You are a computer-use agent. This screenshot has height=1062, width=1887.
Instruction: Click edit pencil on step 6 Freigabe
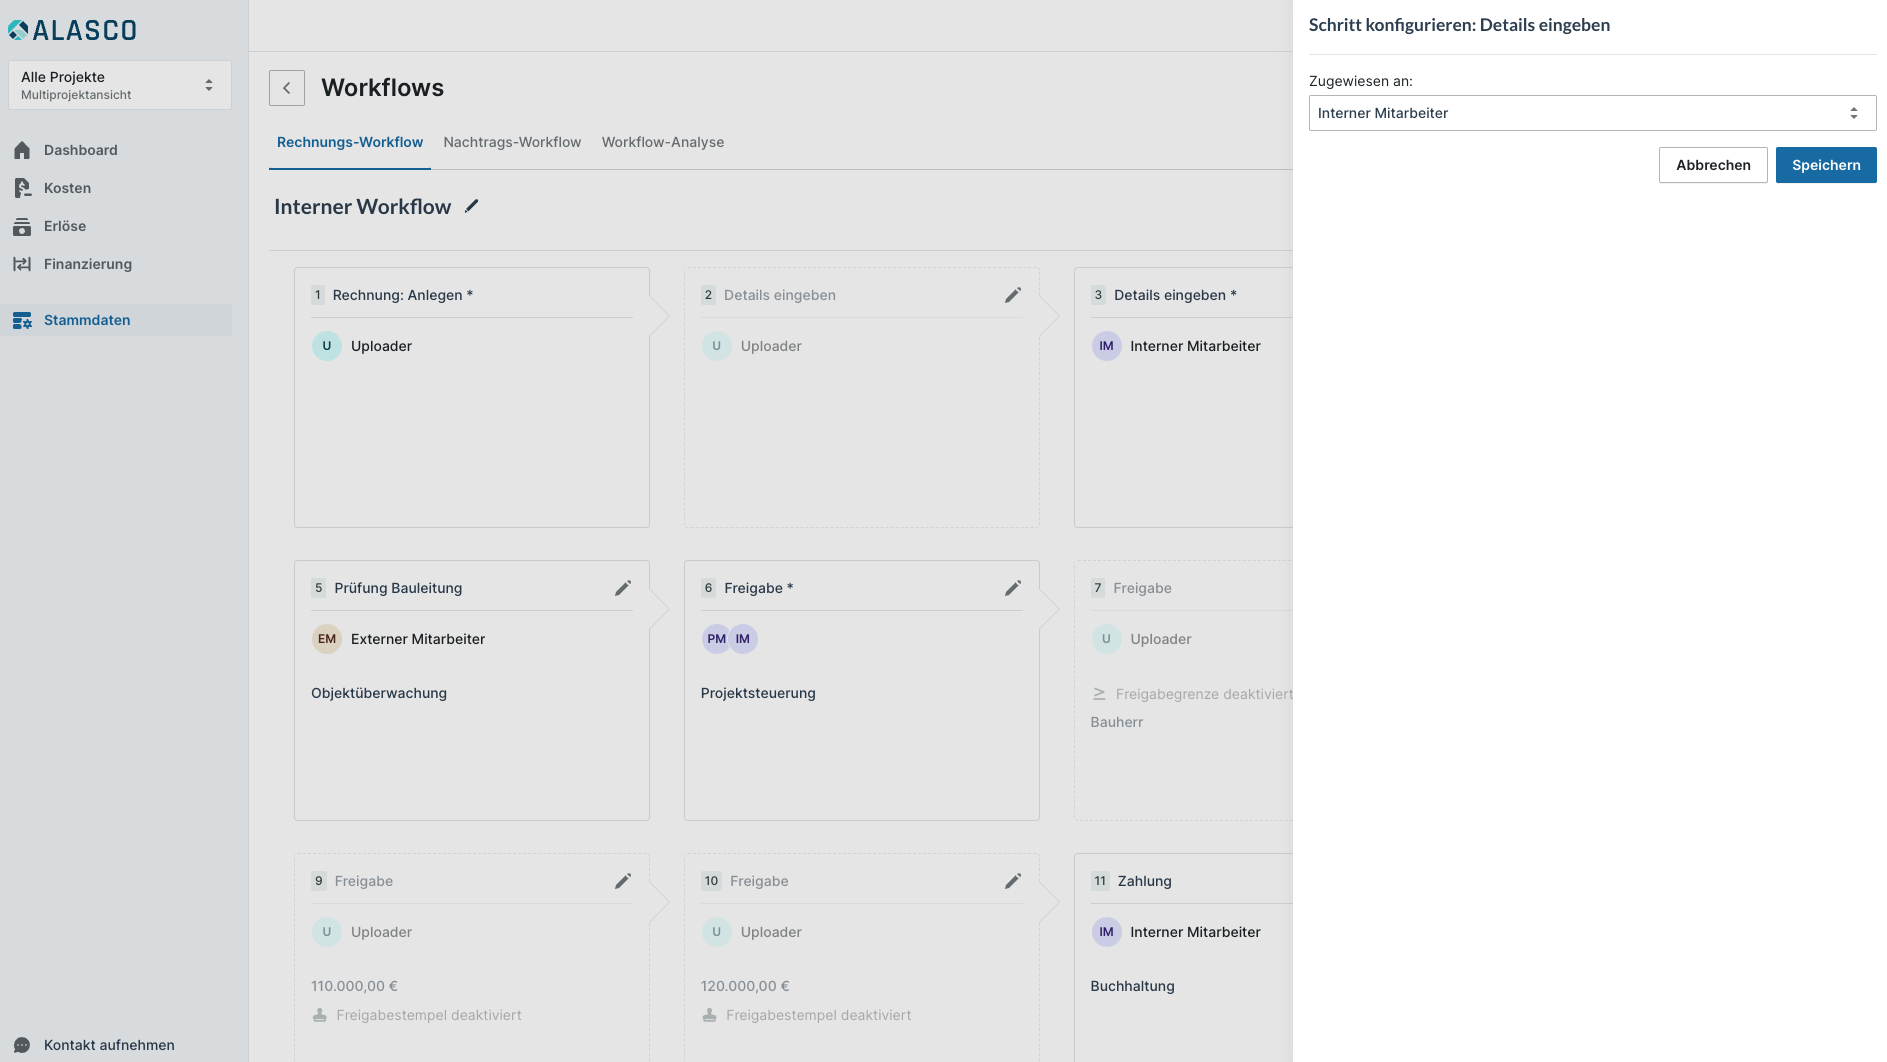pyautogui.click(x=1012, y=588)
